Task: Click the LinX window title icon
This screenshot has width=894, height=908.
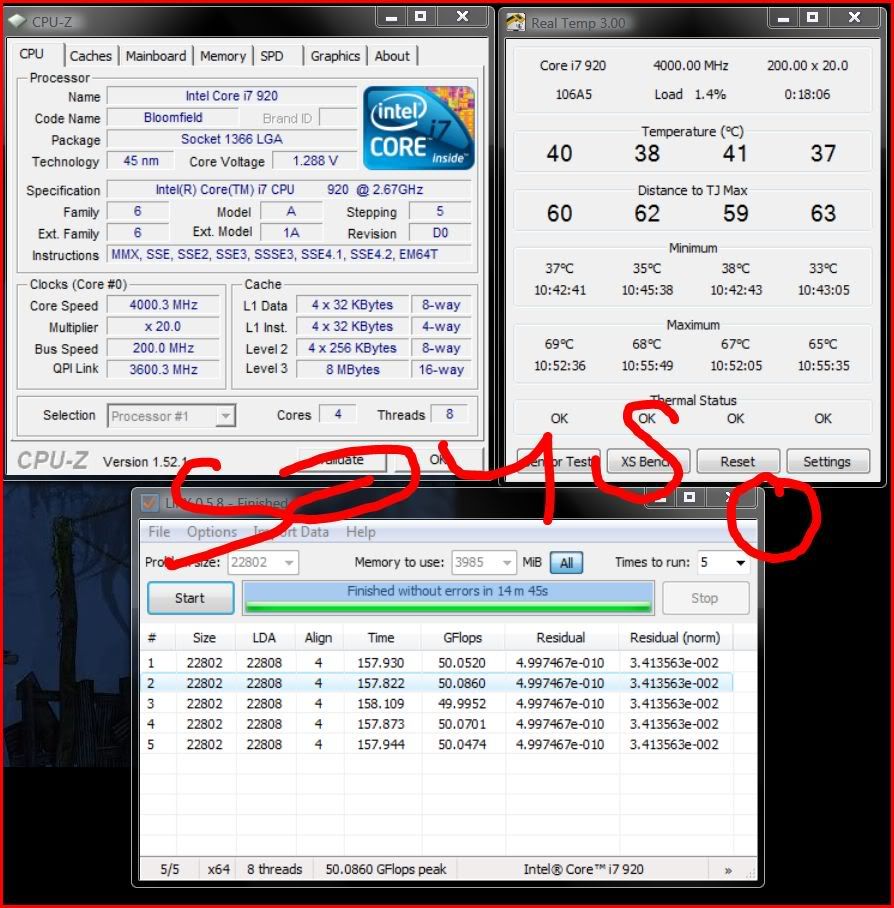Action: pyautogui.click(x=149, y=502)
